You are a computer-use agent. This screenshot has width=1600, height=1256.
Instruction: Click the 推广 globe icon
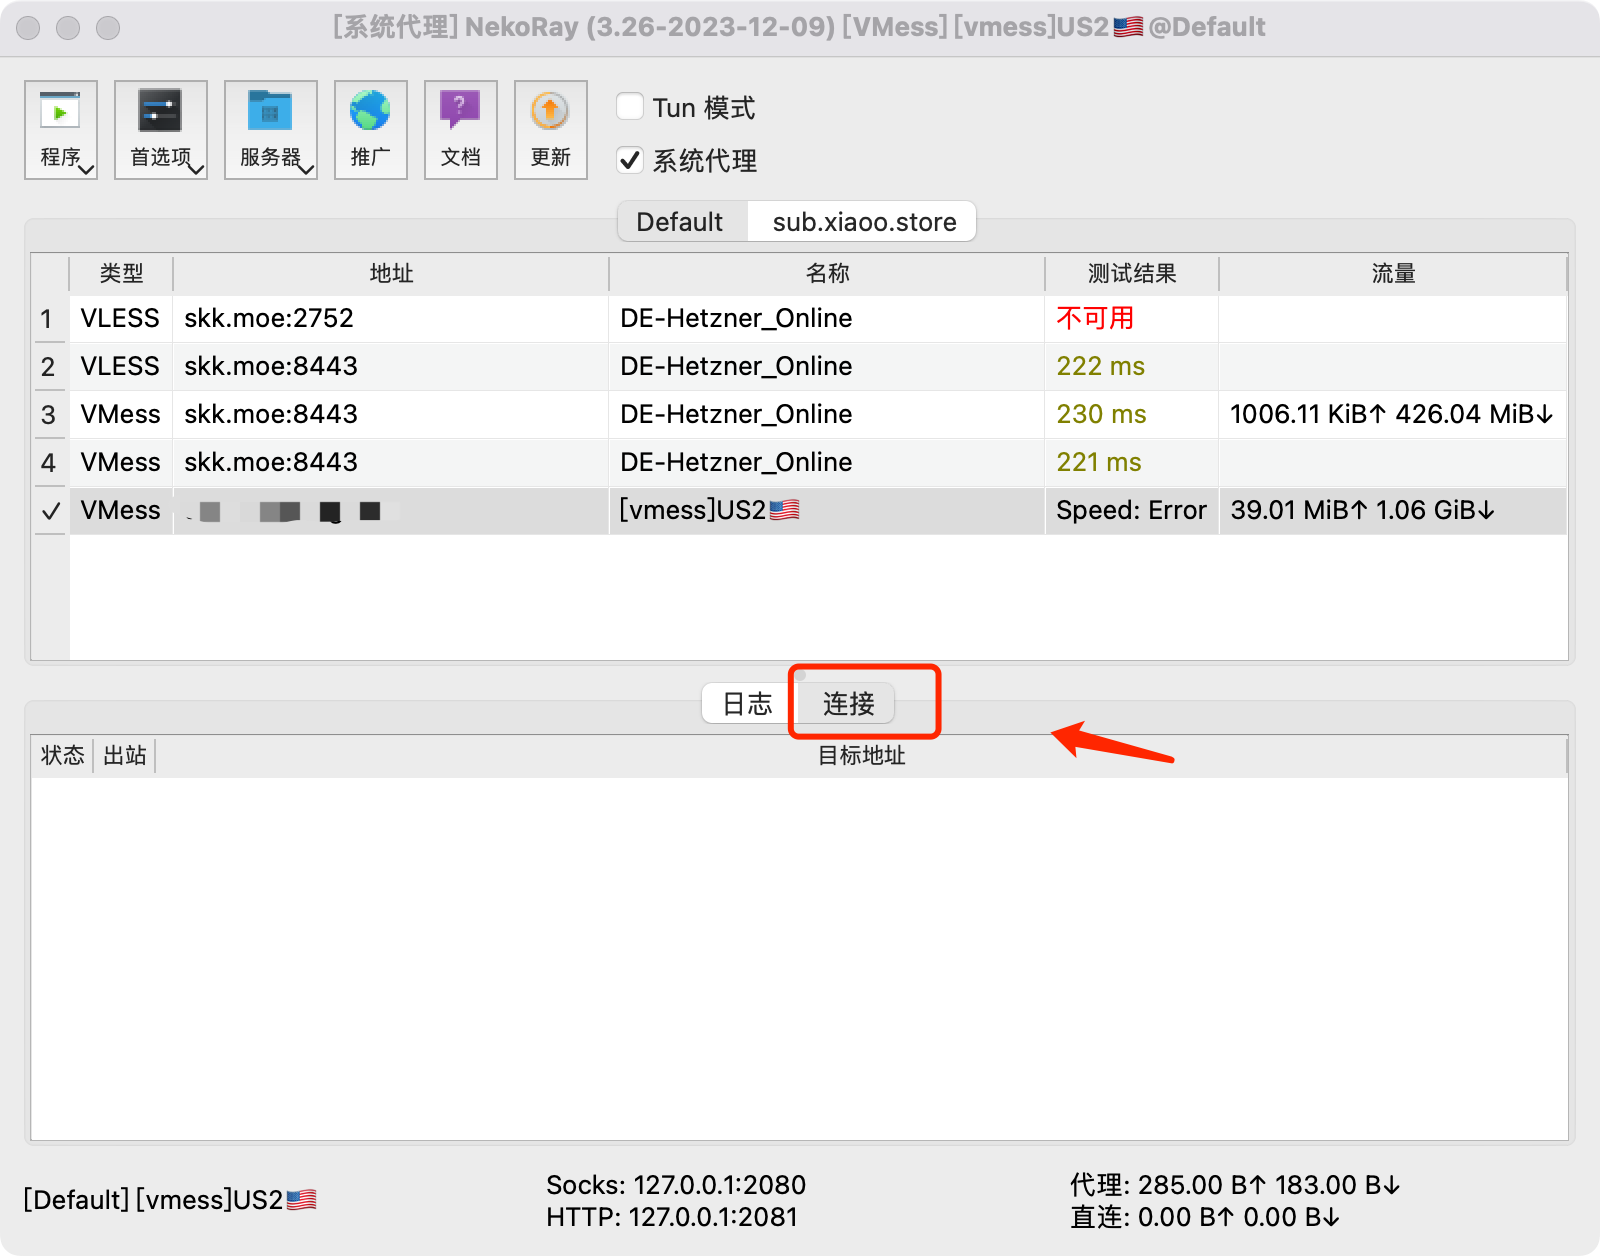click(x=371, y=130)
